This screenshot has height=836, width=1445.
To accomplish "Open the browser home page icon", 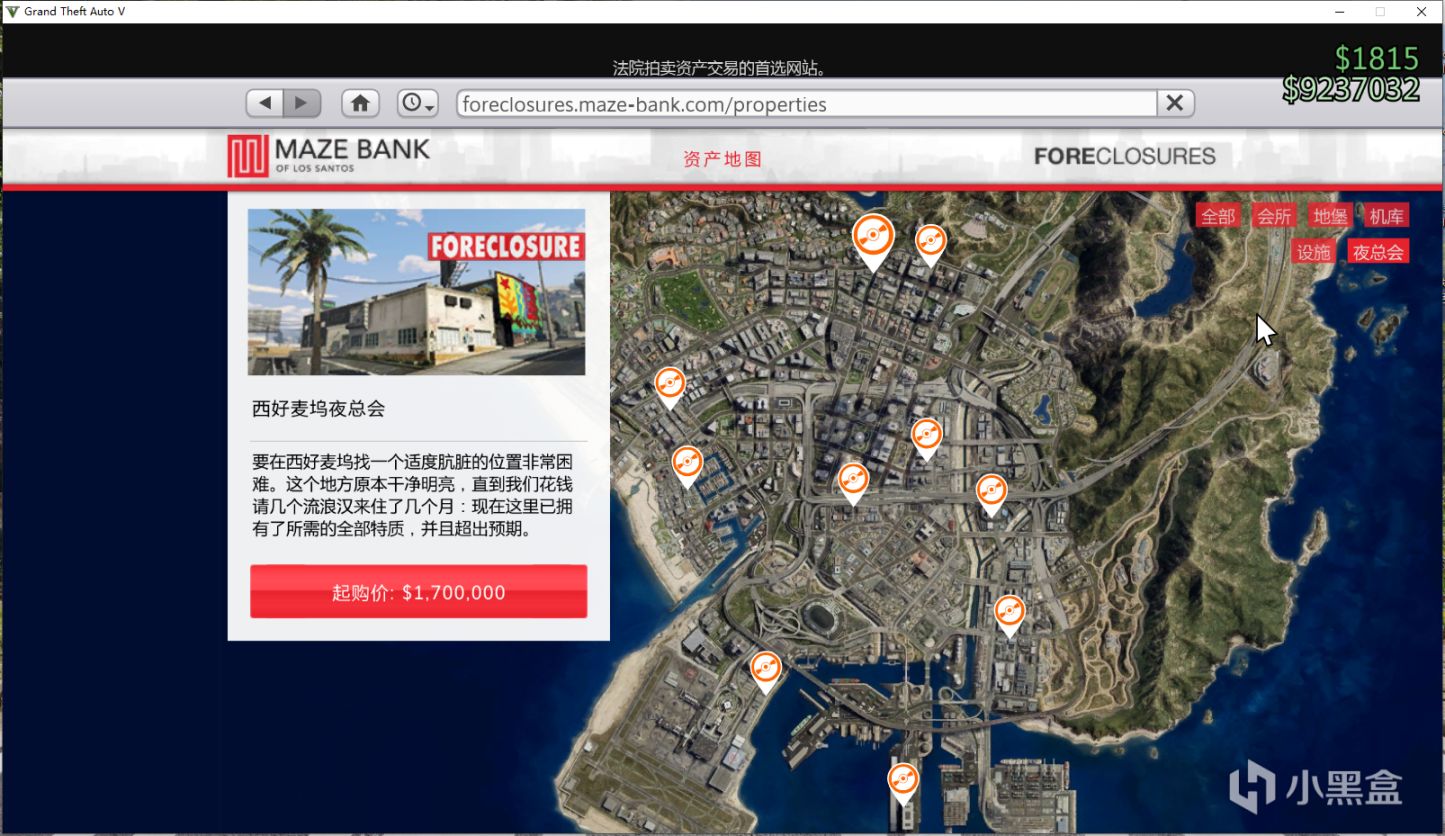I will point(360,103).
